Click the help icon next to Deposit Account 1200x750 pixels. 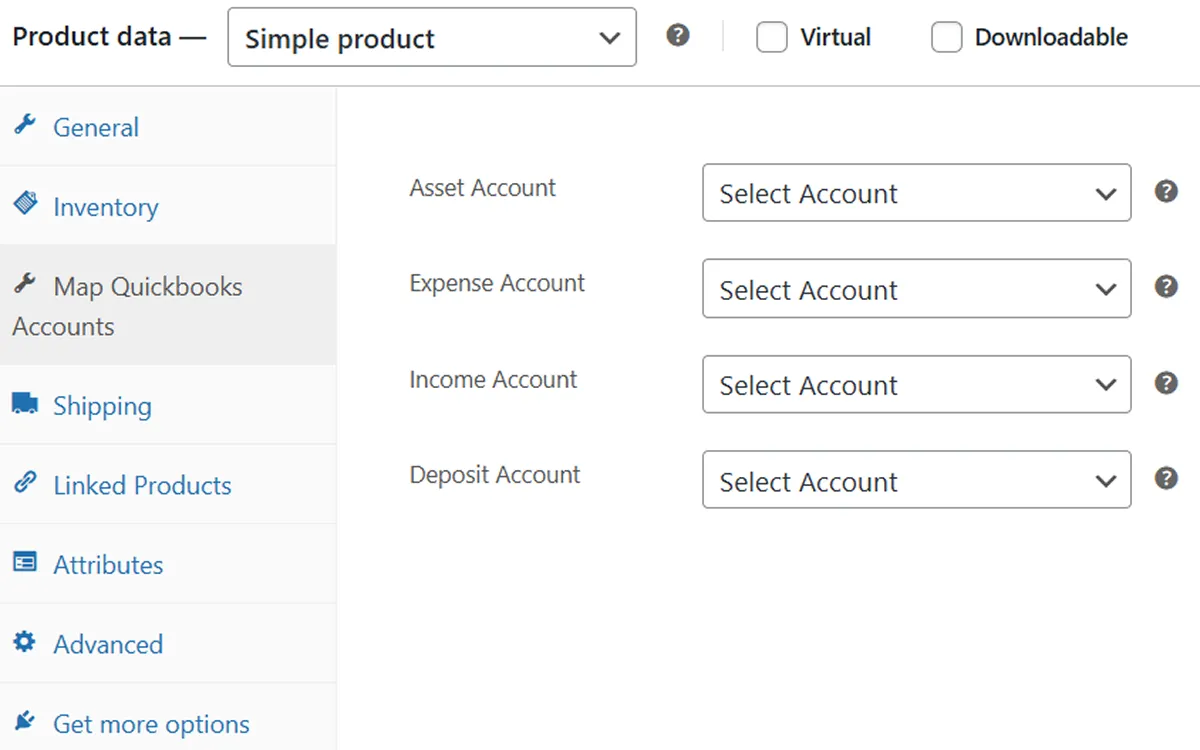[x=1166, y=478]
